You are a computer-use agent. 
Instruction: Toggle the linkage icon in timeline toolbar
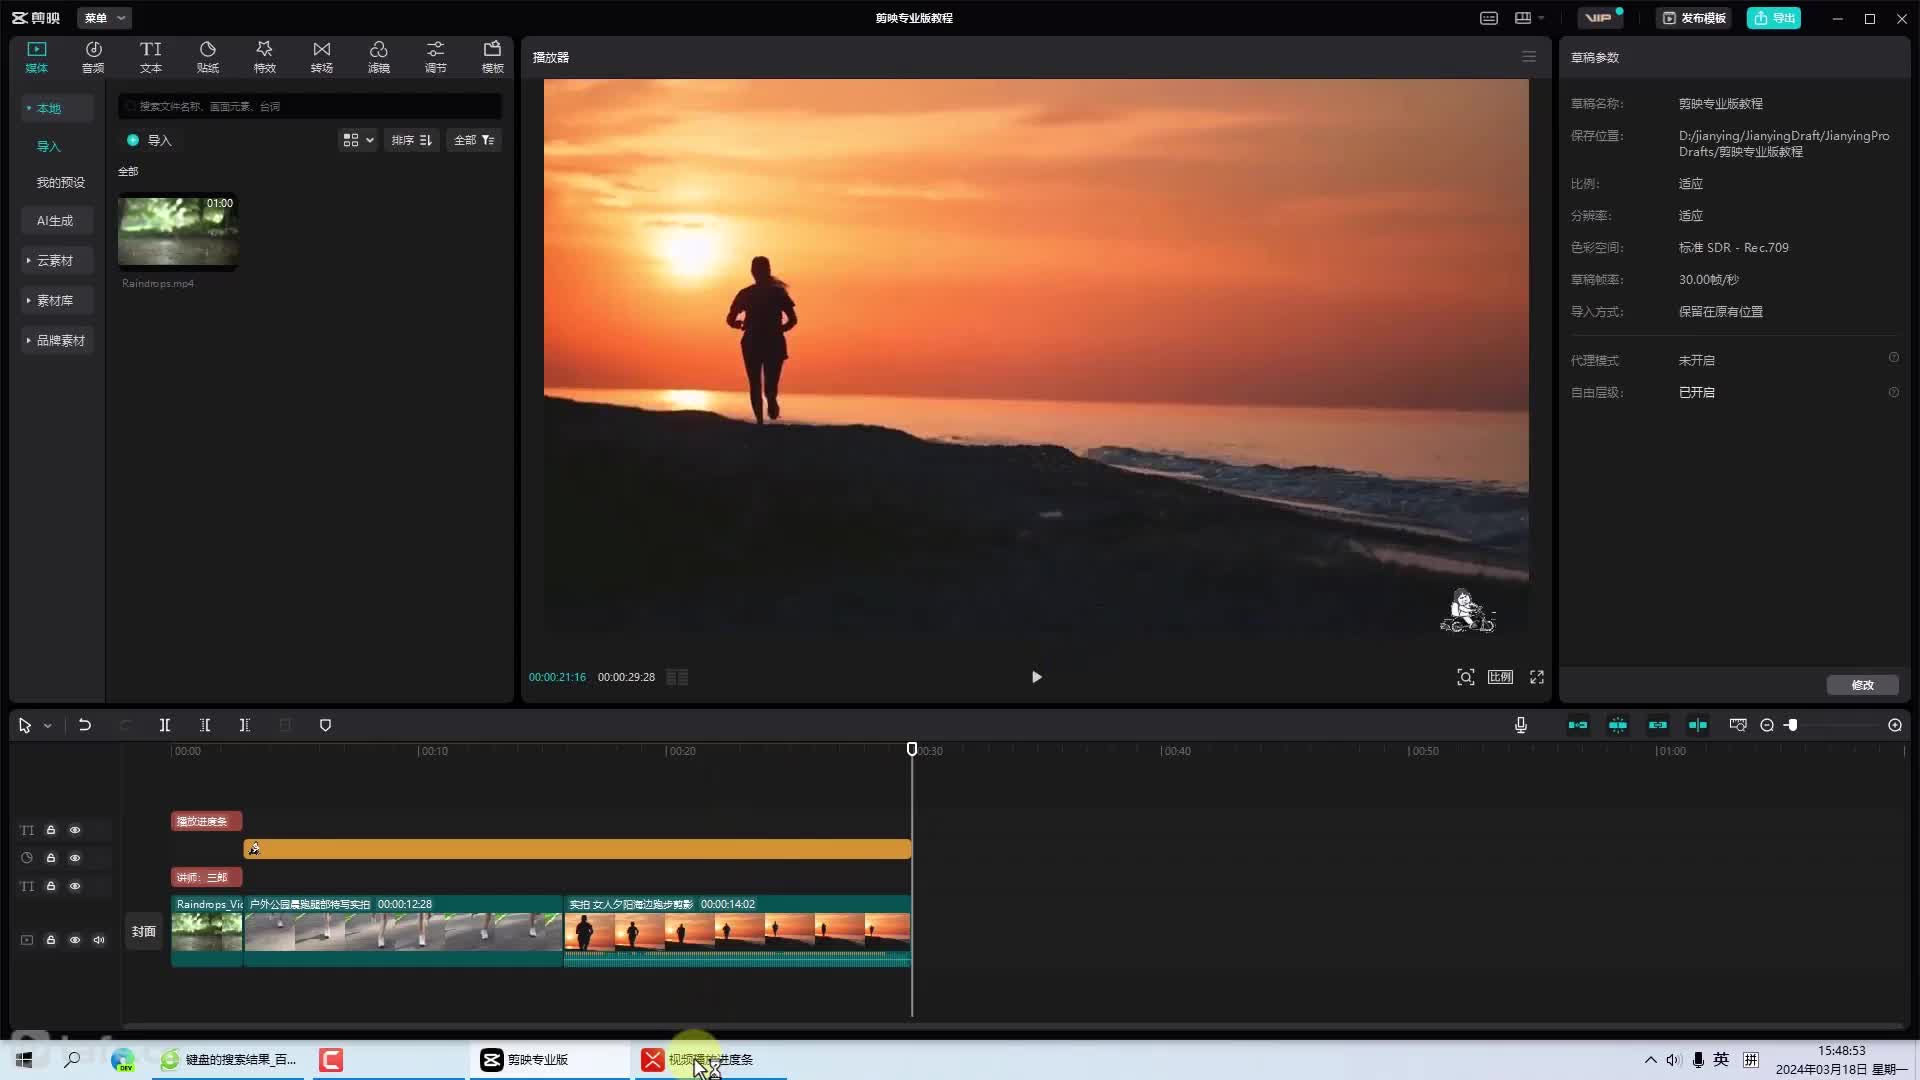point(1658,725)
